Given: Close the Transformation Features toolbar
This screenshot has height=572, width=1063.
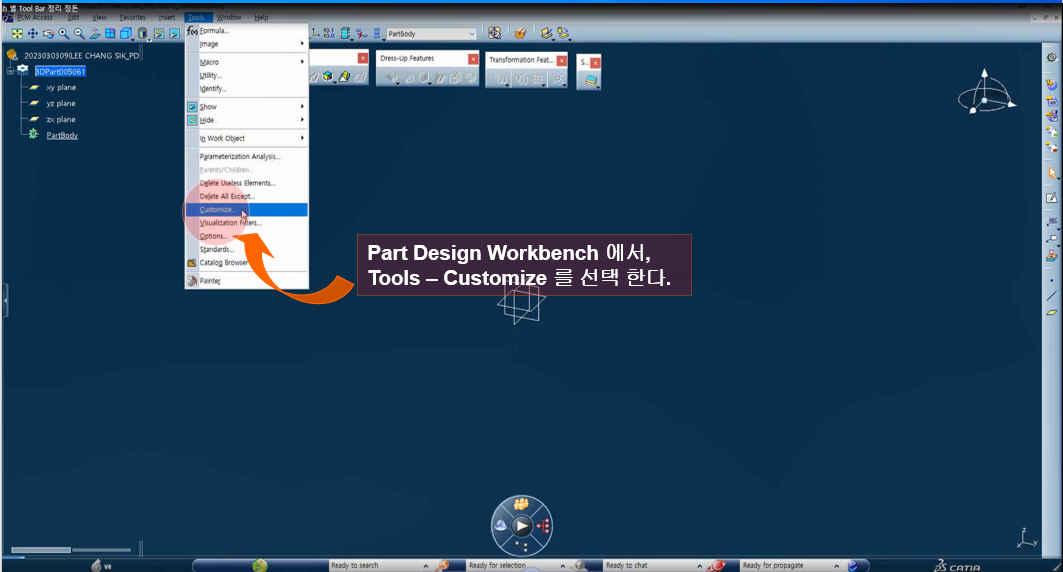Looking at the screenshot, I should tap(561, 60).
